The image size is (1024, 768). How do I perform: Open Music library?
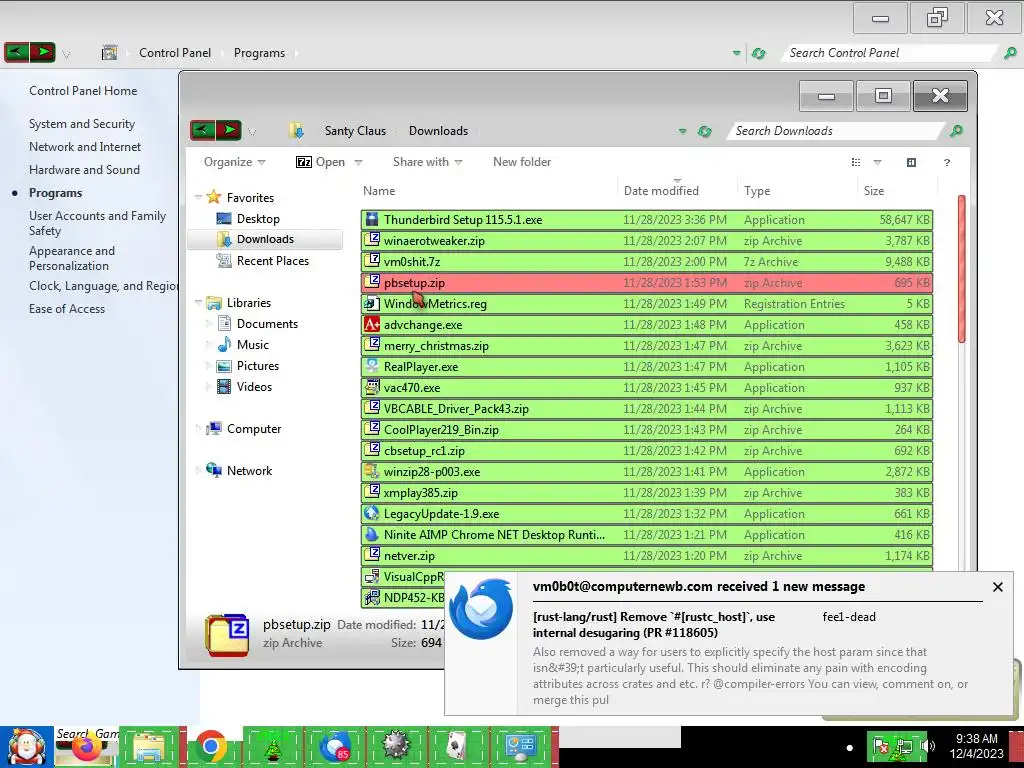tap(253, 345)
